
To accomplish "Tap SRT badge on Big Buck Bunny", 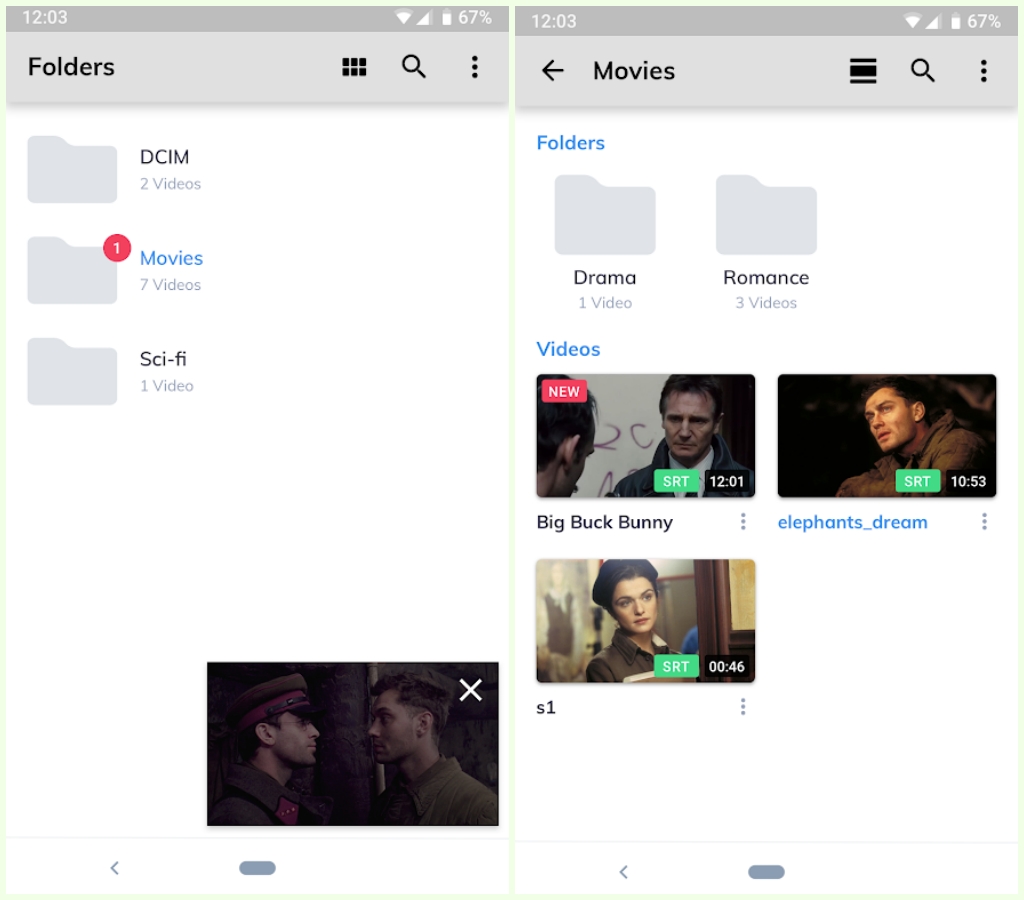I will pyautogui.click(x=676, y=481).
